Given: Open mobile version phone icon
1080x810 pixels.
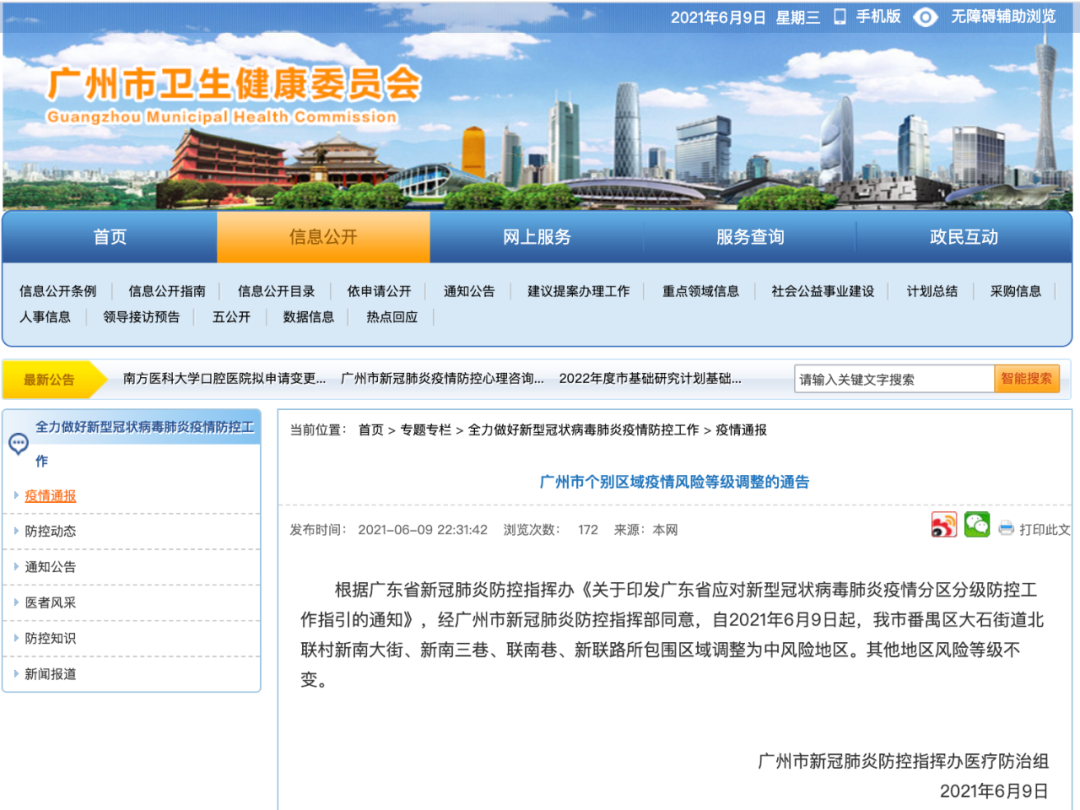Looking at the screenshot, I should pos(840,16).
